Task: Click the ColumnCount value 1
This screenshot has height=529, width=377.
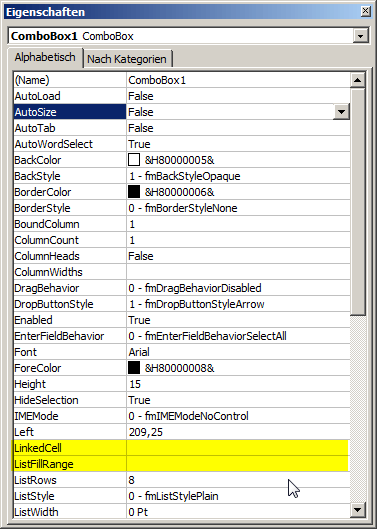Action: coord(238,240)
